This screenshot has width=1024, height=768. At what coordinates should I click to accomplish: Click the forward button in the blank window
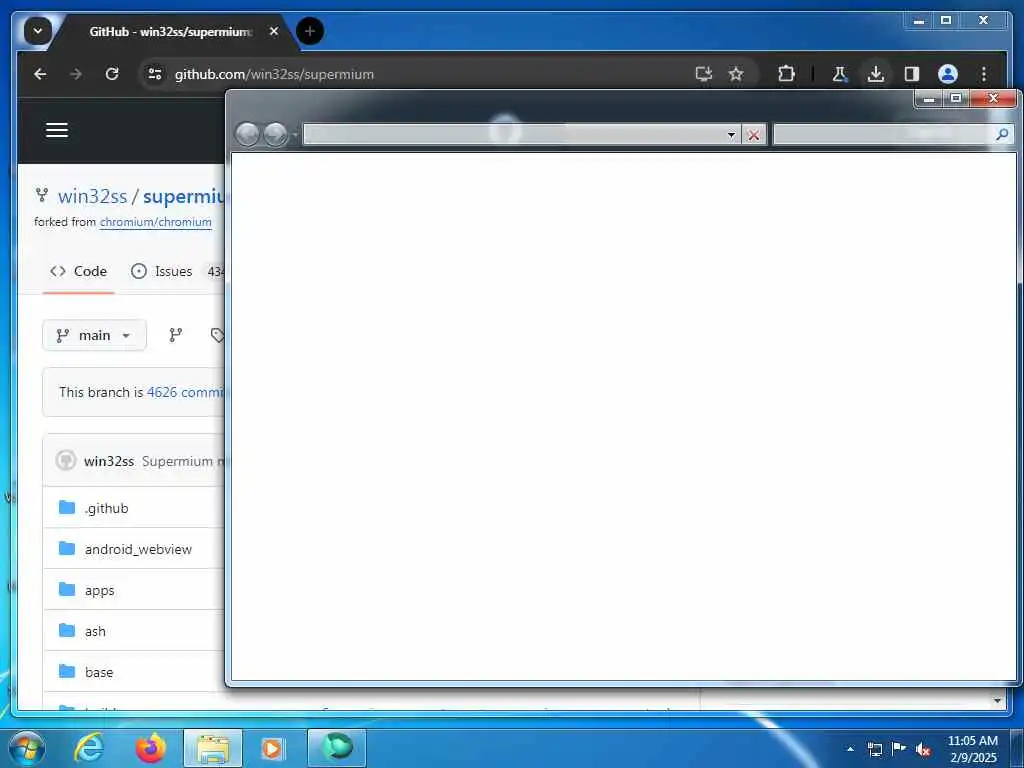coord(275,135)
